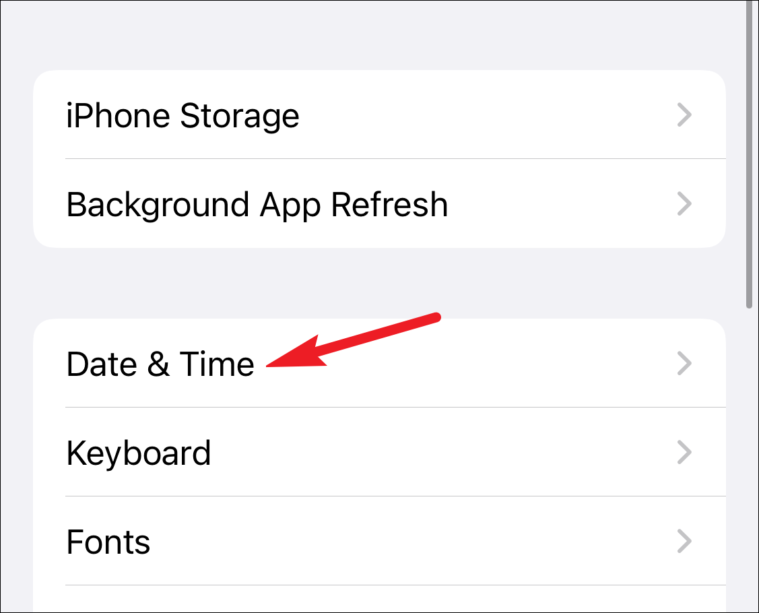The width and height of the screenshot is (759, 613).
Task: Tap the chevron on Date & Time row
Action: (x=684, y=364)
